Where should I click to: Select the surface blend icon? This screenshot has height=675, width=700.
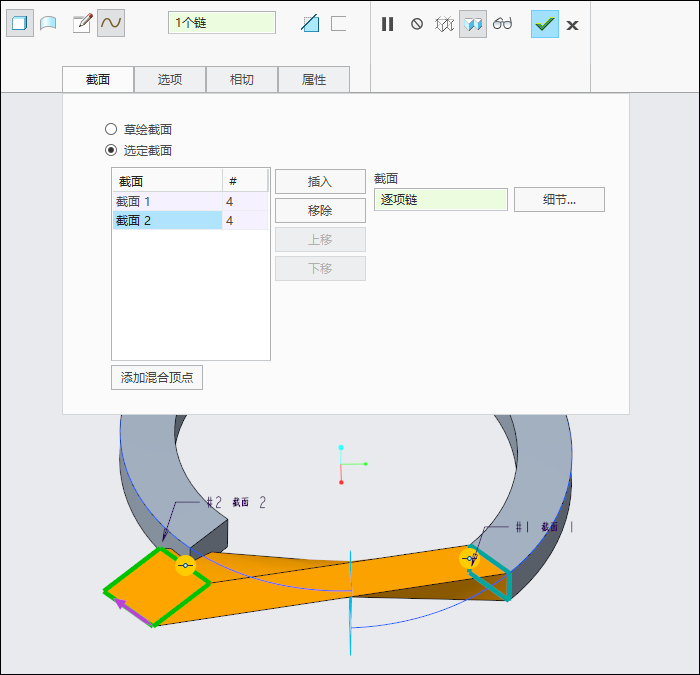tap(48, 23)
